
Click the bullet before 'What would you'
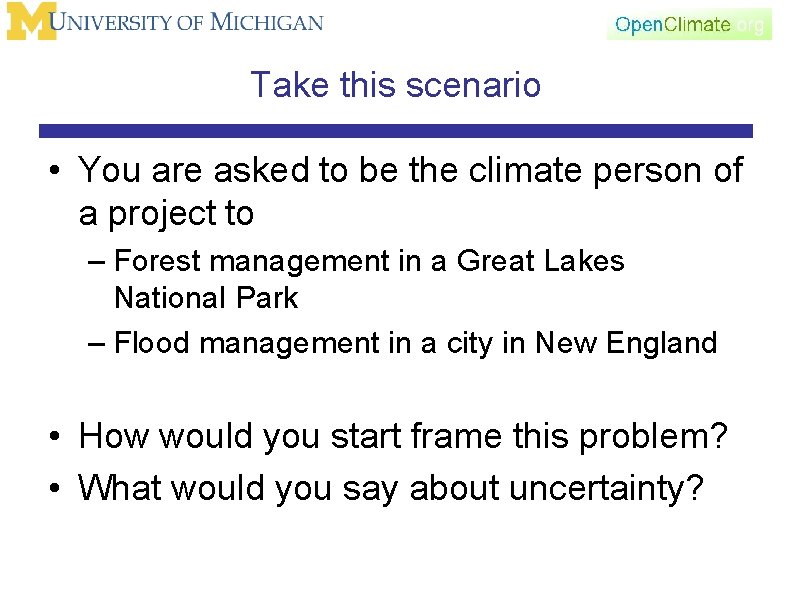(x=55, y=488)
